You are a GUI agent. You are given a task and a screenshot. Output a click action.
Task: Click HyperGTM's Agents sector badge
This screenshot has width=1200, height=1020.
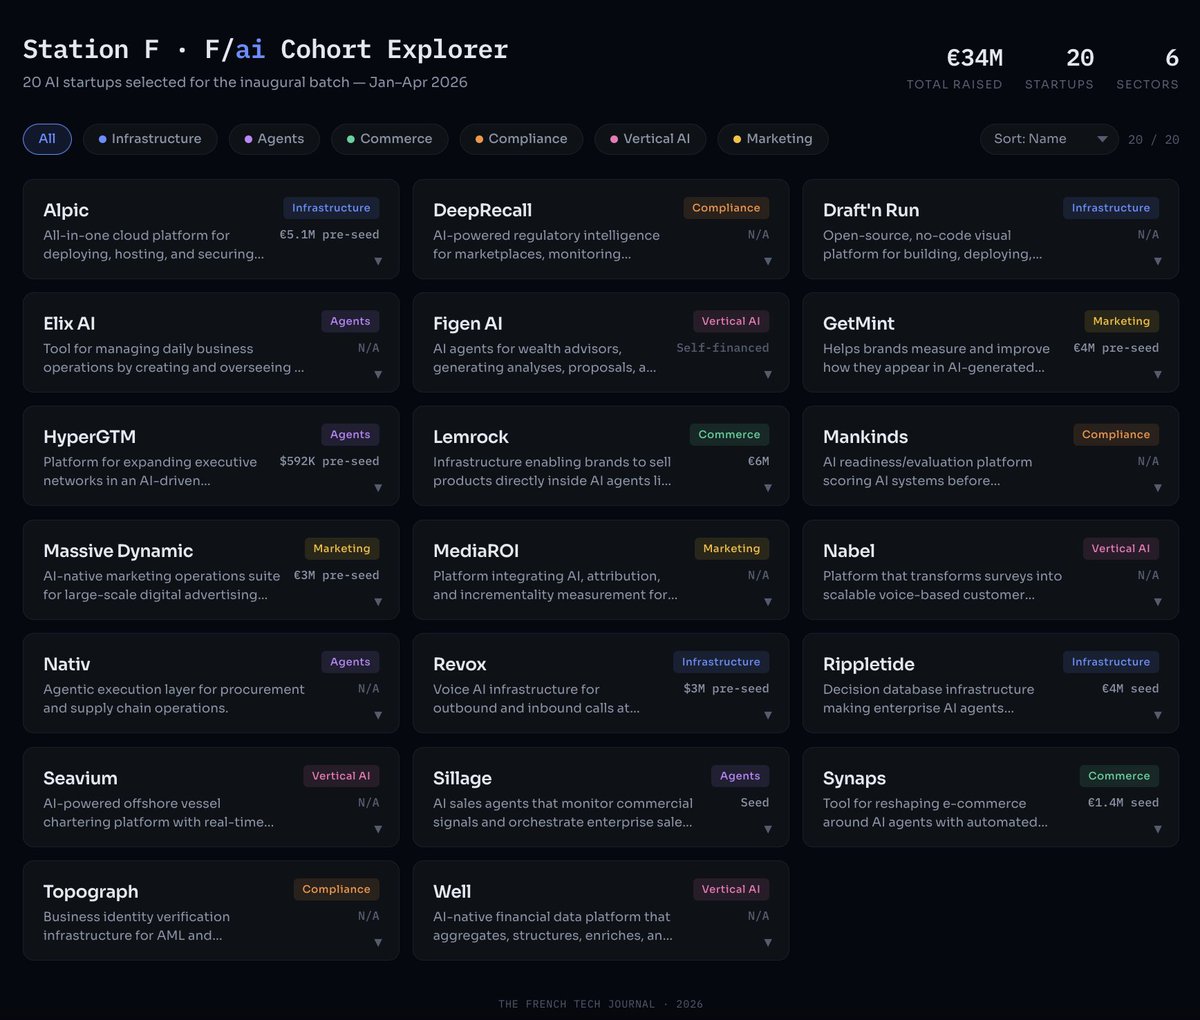(x=350, y=435)
